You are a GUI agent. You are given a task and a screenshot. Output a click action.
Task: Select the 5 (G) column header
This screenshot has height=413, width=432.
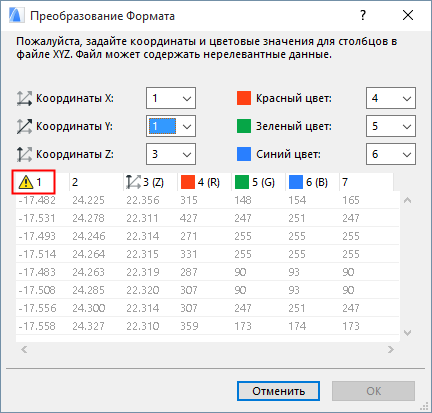coord(258,182)
